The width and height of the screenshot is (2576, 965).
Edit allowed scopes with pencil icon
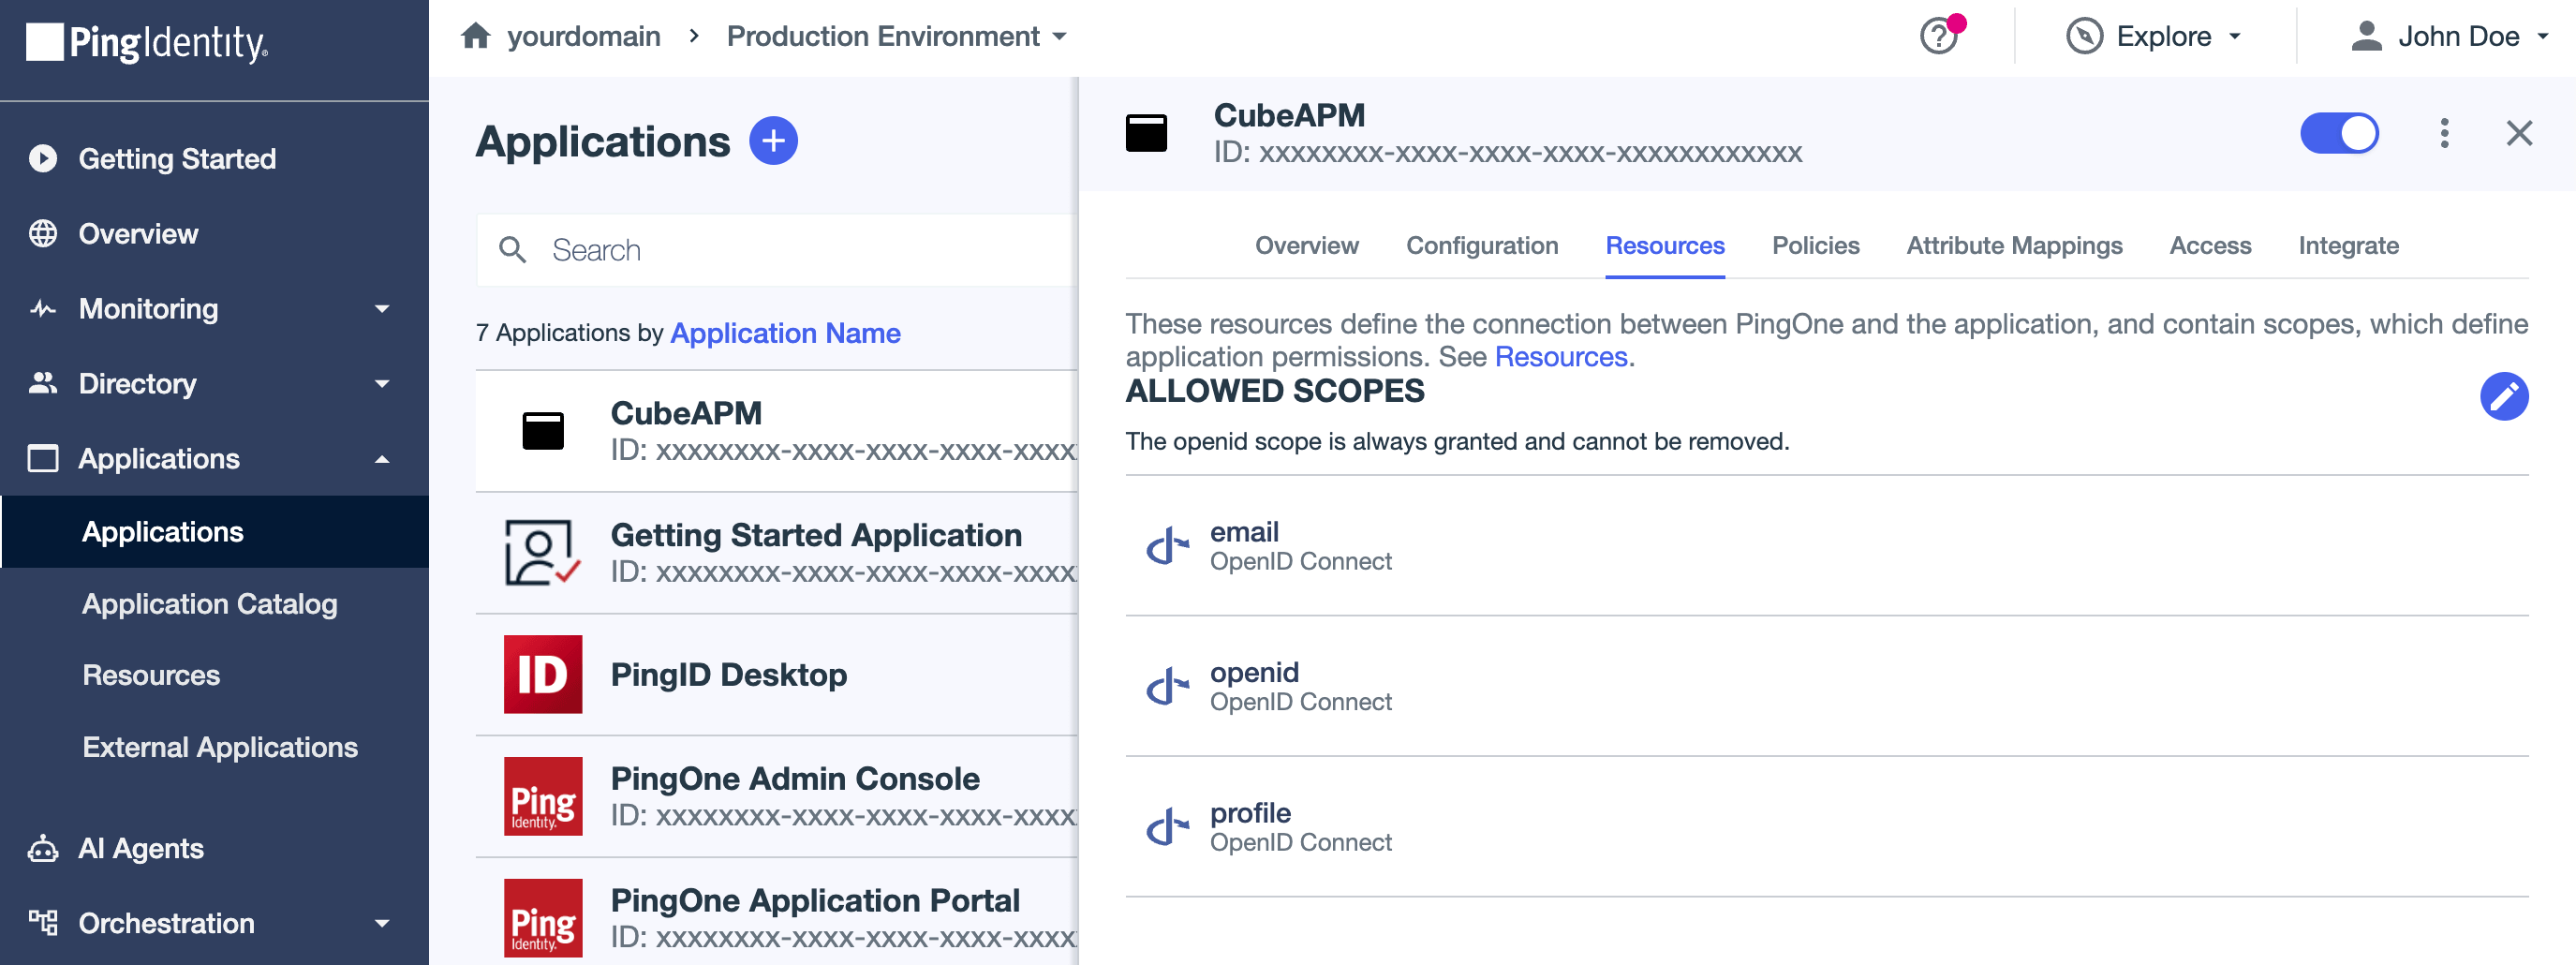tap(2503, 397)
